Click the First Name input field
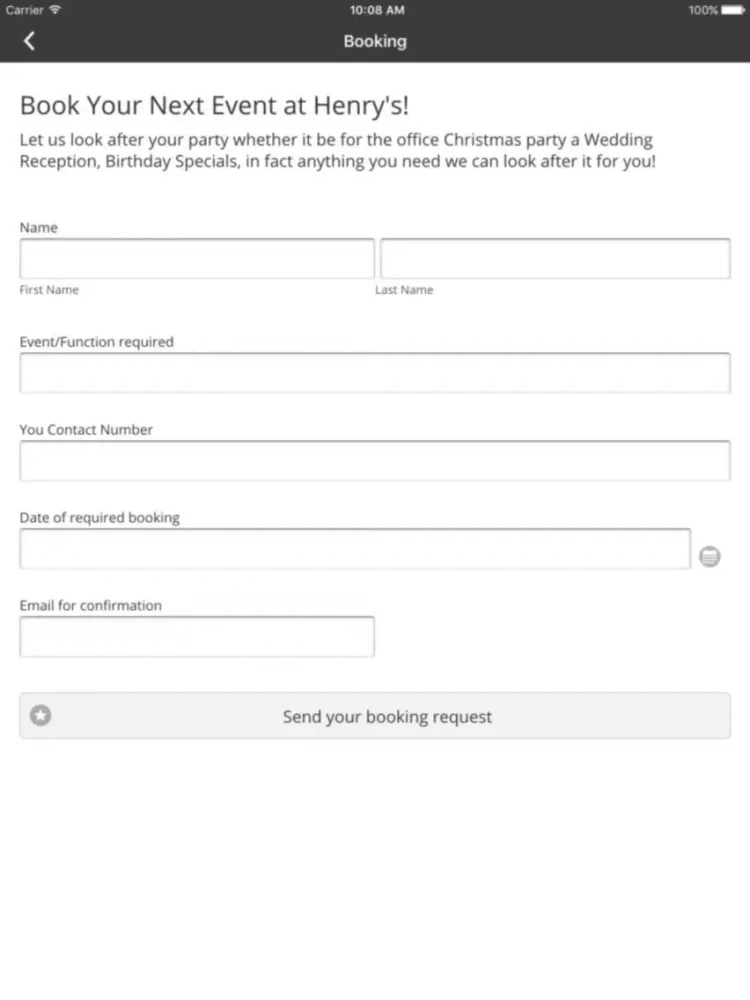Image resolution: width=750 pixels, height=1000 pixels. pos(196,258)
